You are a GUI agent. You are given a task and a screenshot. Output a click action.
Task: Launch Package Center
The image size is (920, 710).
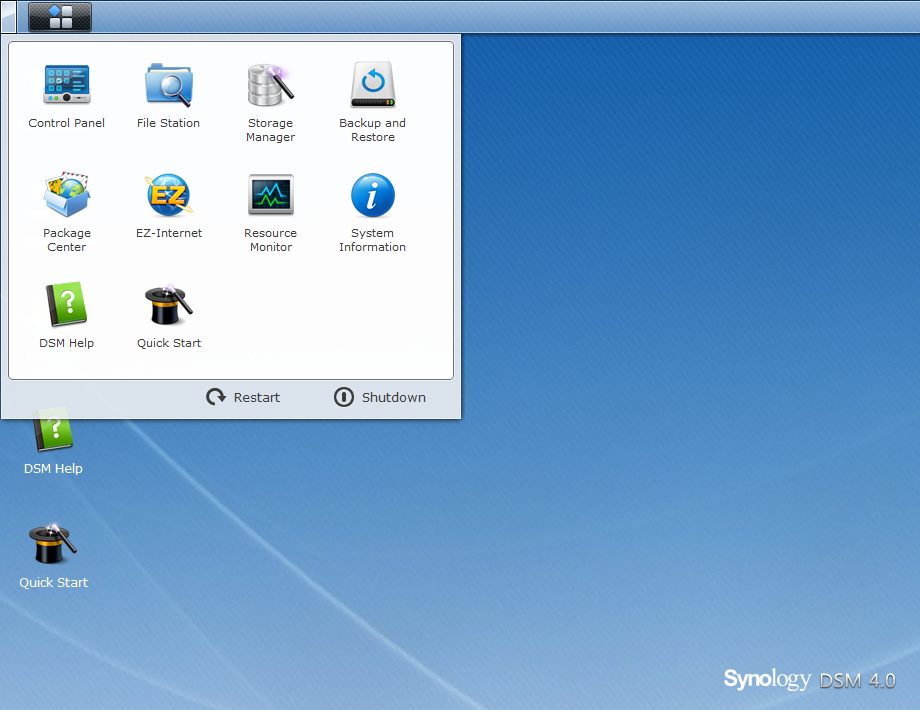click(x=66, y=212)
